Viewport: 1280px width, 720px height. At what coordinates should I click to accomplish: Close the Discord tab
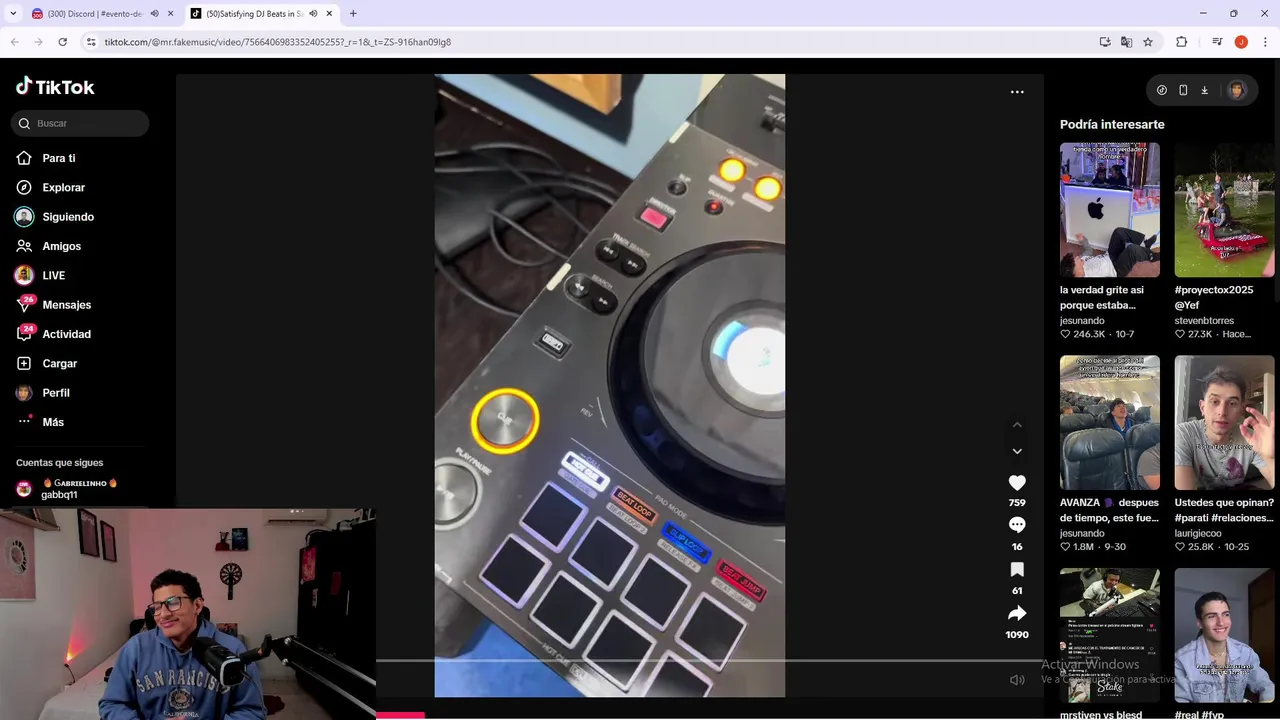click(171, 14)
